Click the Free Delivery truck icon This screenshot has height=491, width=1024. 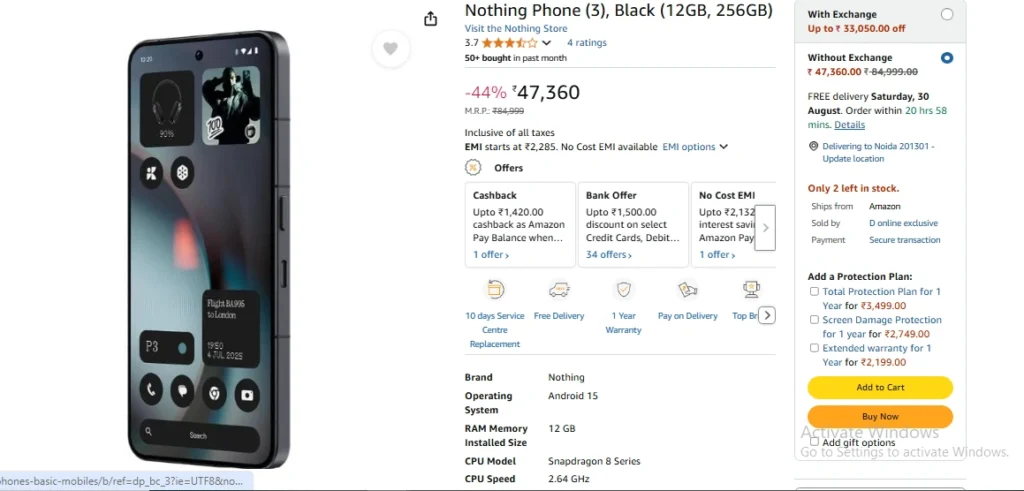[559, 290]
